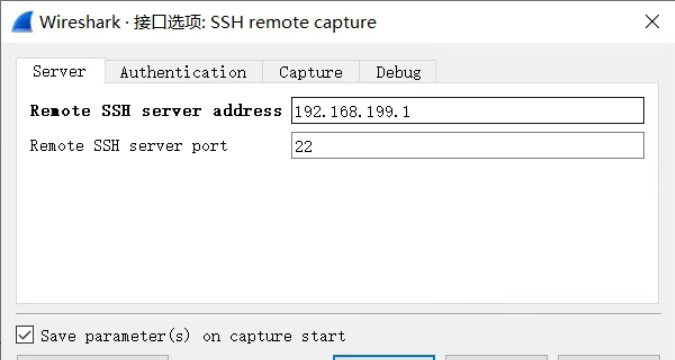Viewport: 675px width, 360px height.
Task: Click the rightmost button at the dialog bottom
Action: tap(609, 357)
